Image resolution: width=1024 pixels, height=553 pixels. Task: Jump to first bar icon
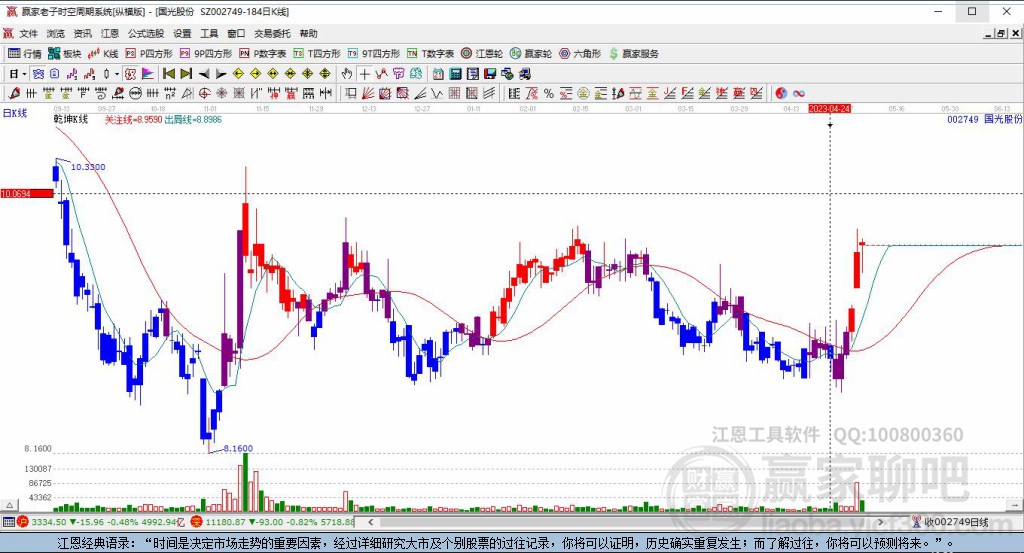coord(168,74)
